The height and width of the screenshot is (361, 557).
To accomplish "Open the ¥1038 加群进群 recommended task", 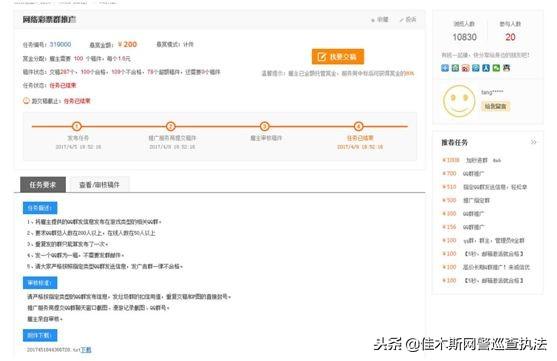I will pyautogui.click(x=471, y=160).
